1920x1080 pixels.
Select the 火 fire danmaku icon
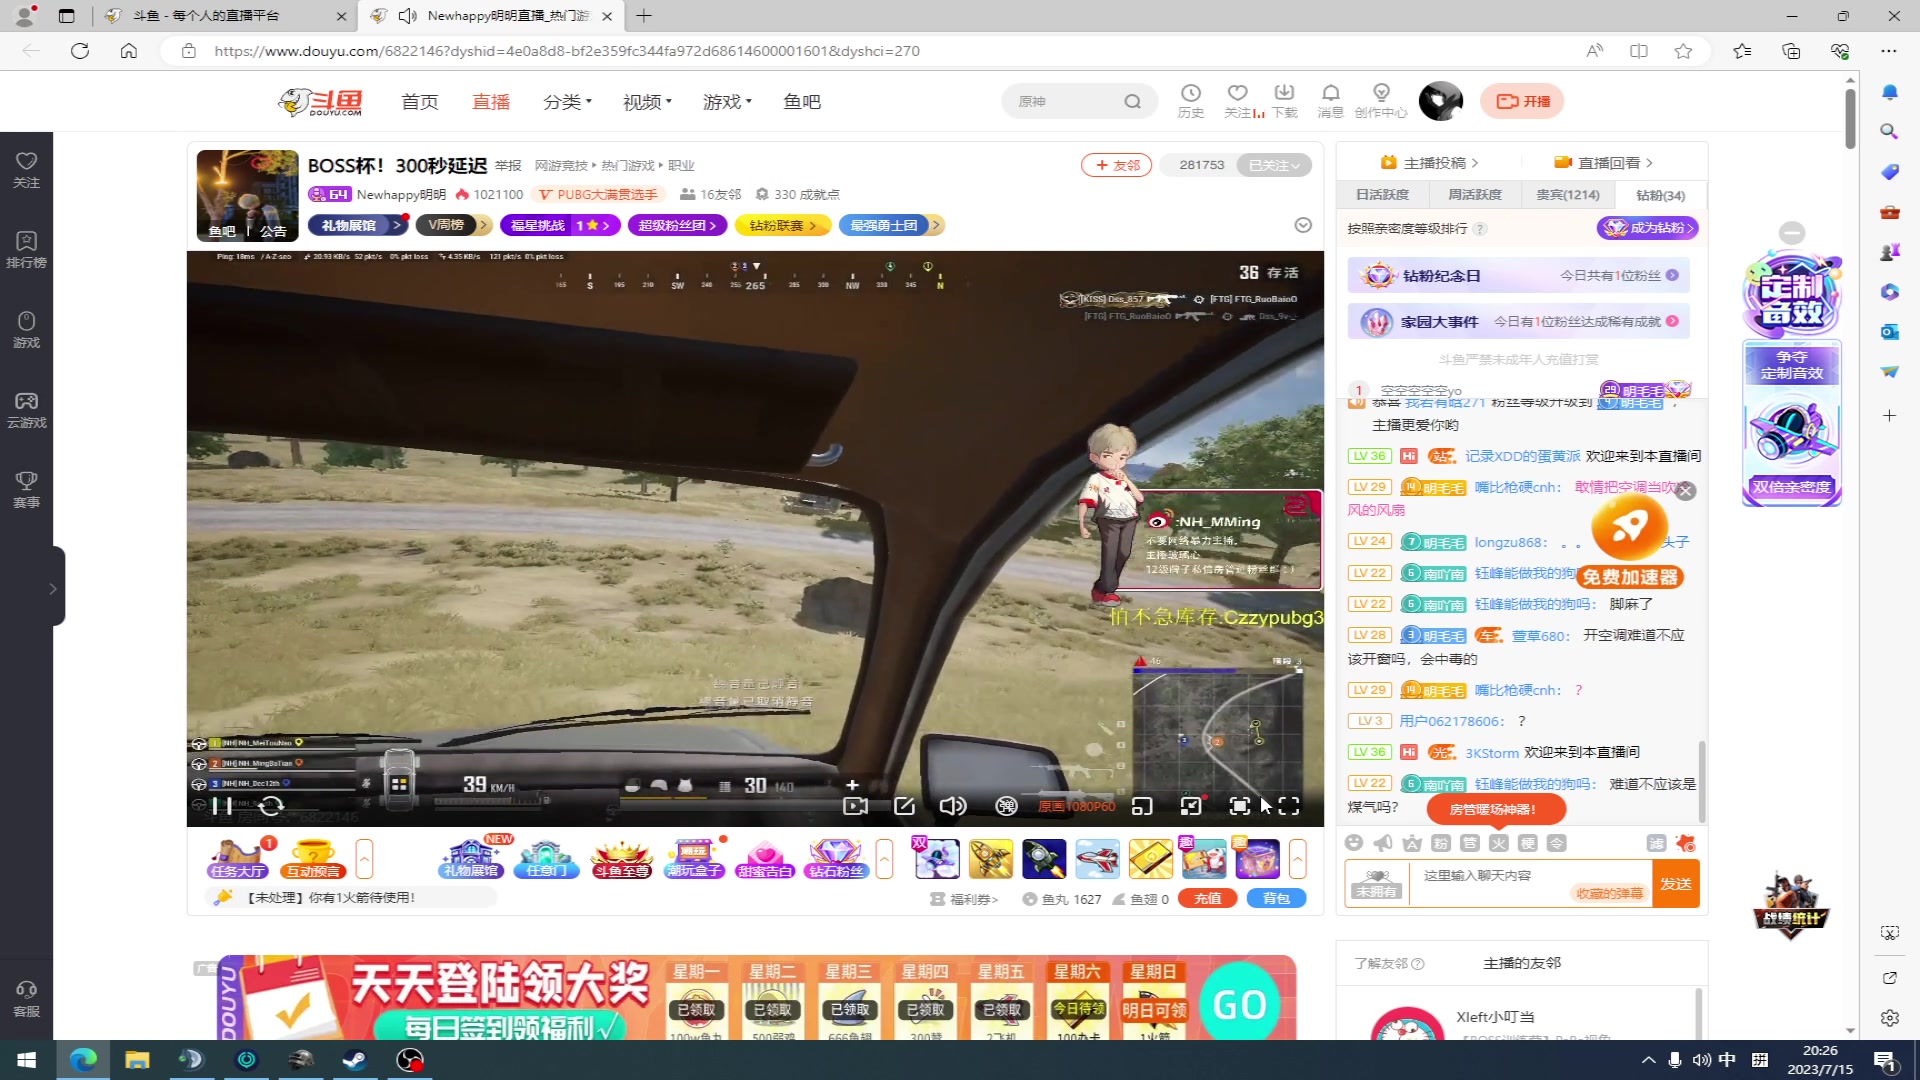(x=1499, y=843)
